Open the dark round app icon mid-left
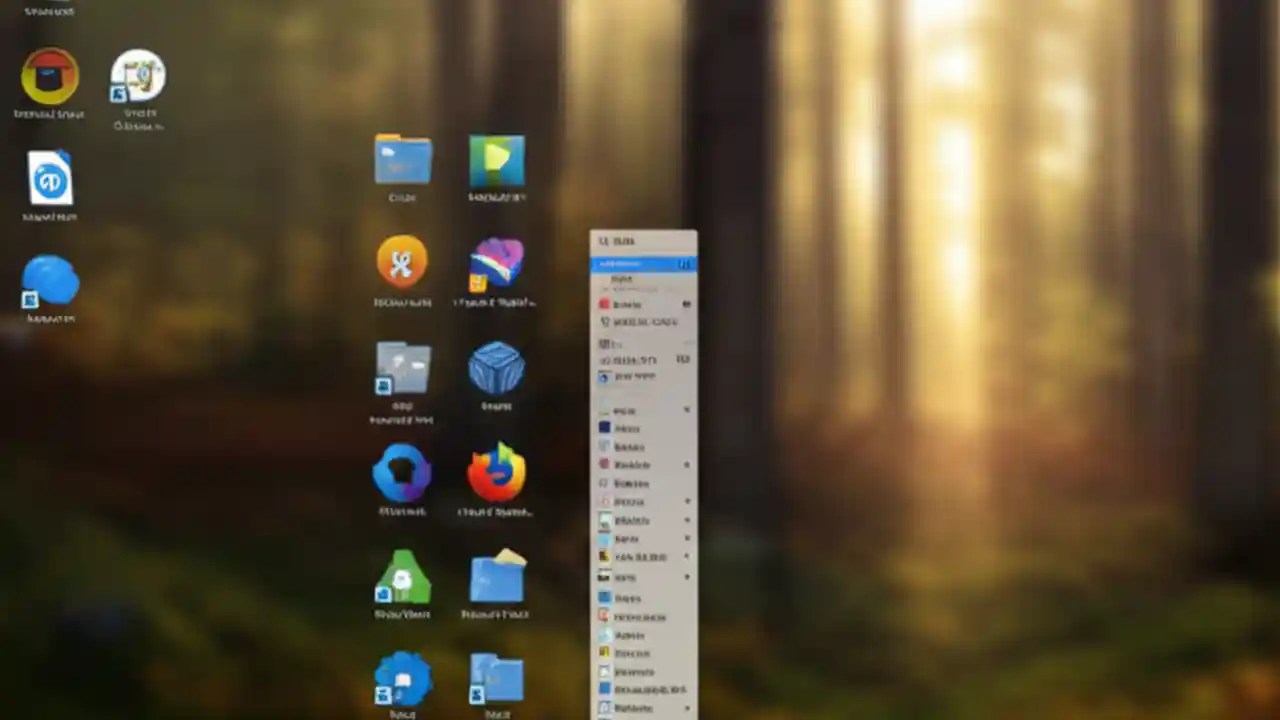This screenshot has width=1280, height=720. [x=403, y=470]
